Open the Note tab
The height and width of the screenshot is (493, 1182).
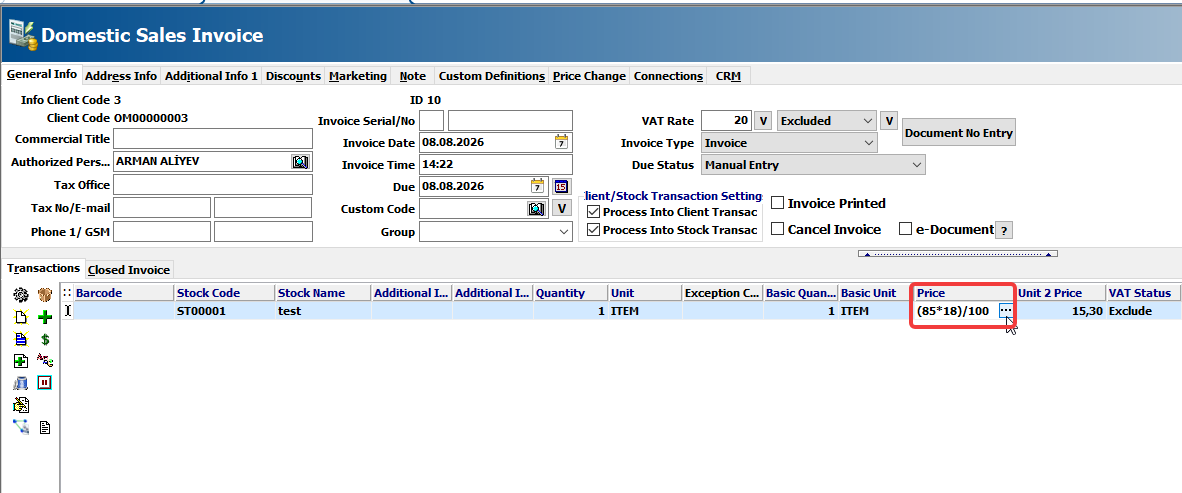tap(412, 76)
